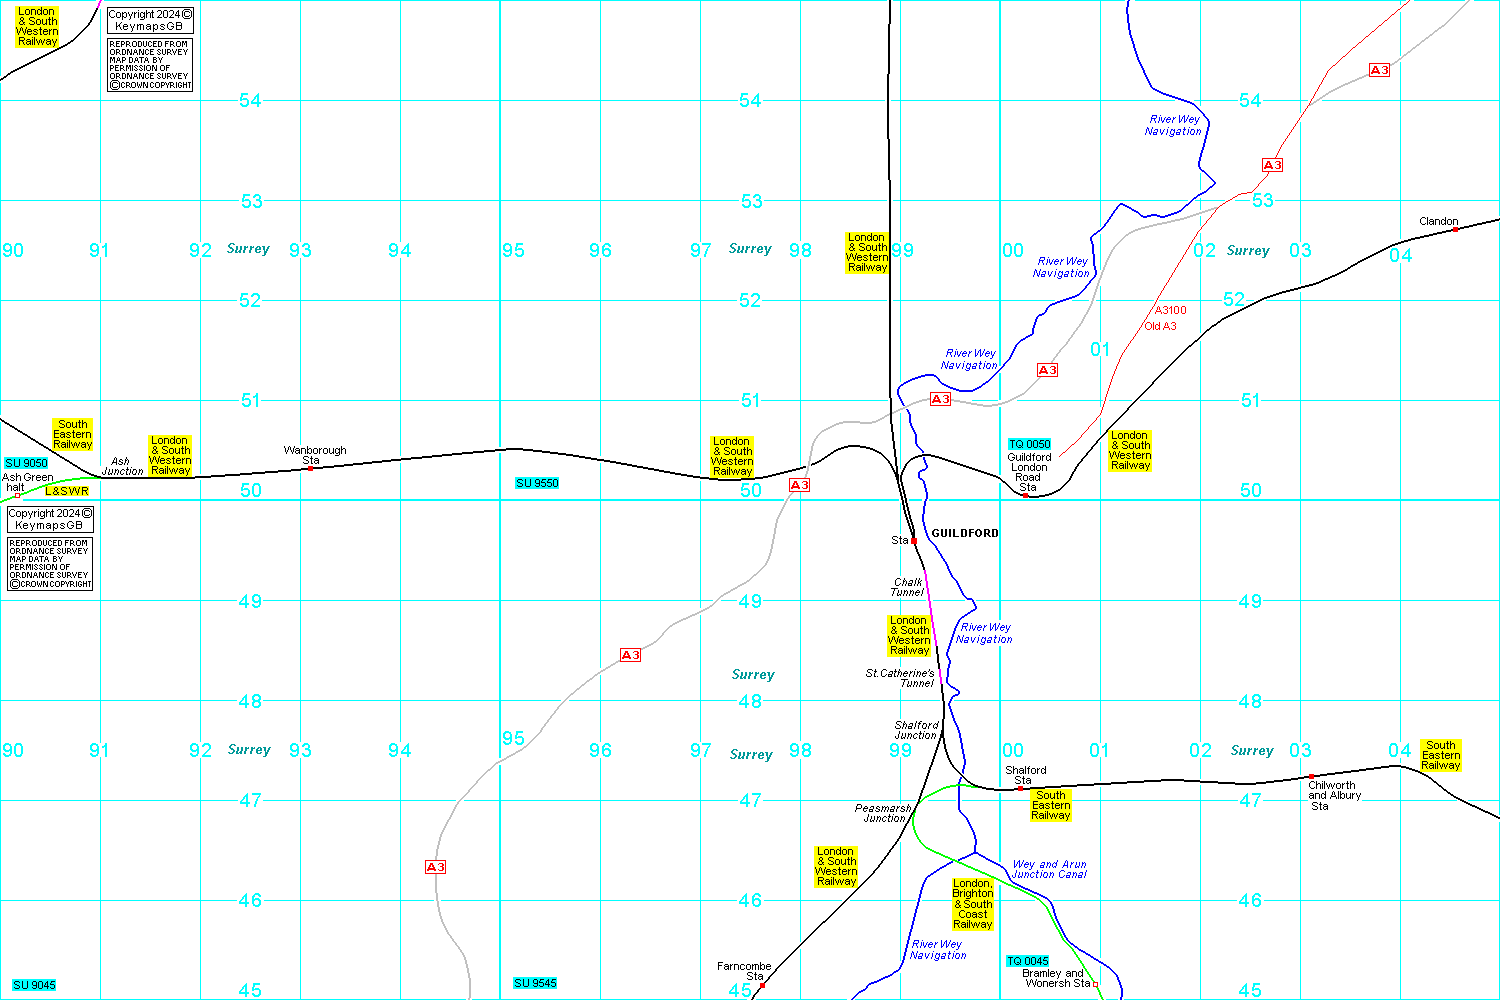This screenshot has width=1500, height=1000.
Task: Open the TQ 0050 tile reference
Action: [x=1029, y=444]
